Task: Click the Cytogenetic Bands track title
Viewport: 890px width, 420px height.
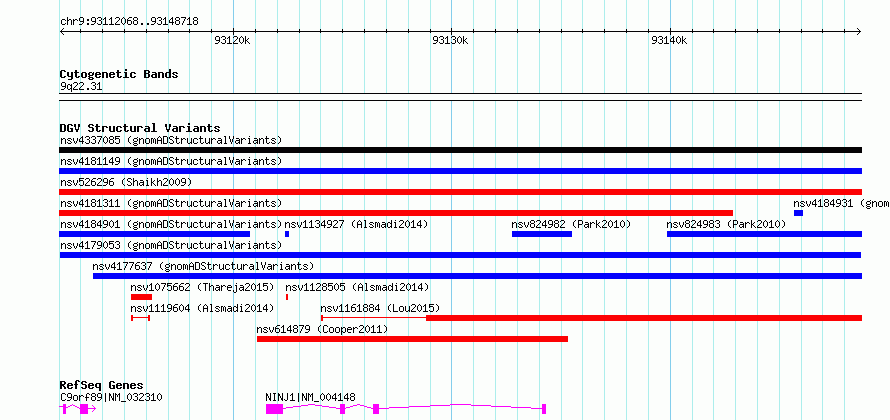Action: (119, 74)
